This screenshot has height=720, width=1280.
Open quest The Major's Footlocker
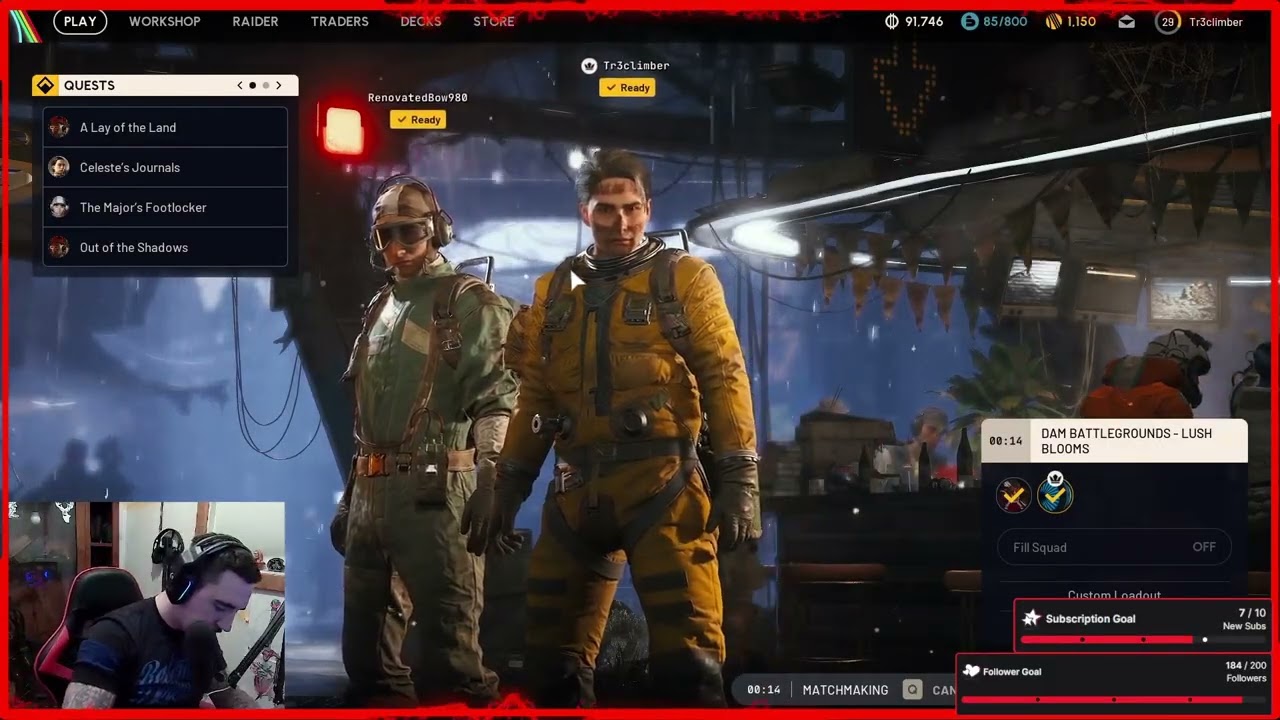point(165,207)
